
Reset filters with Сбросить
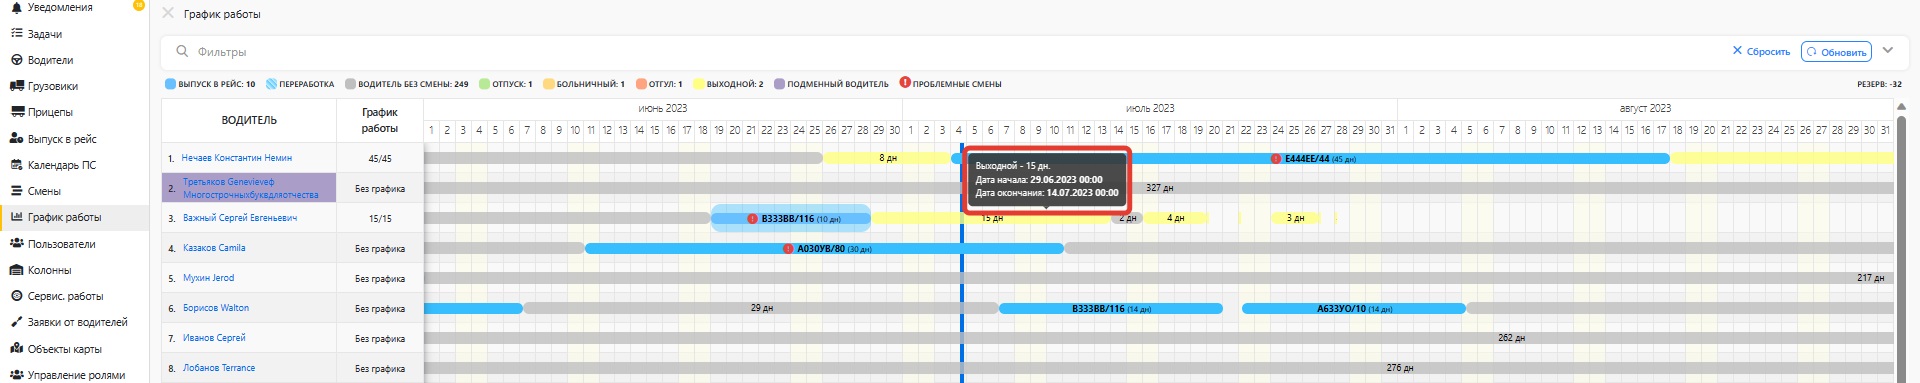coord(1761,51)
